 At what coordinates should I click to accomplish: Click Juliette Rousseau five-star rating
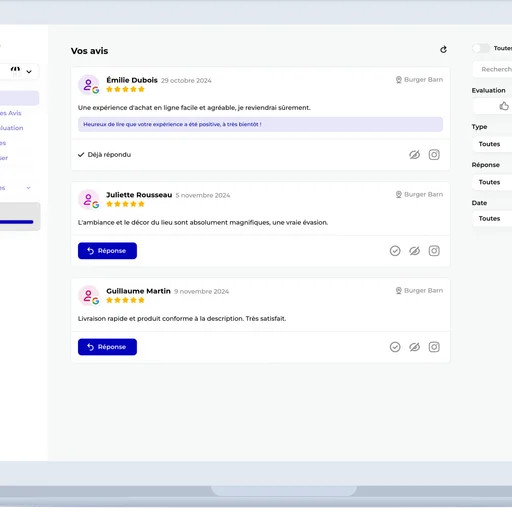pos(125,204)
